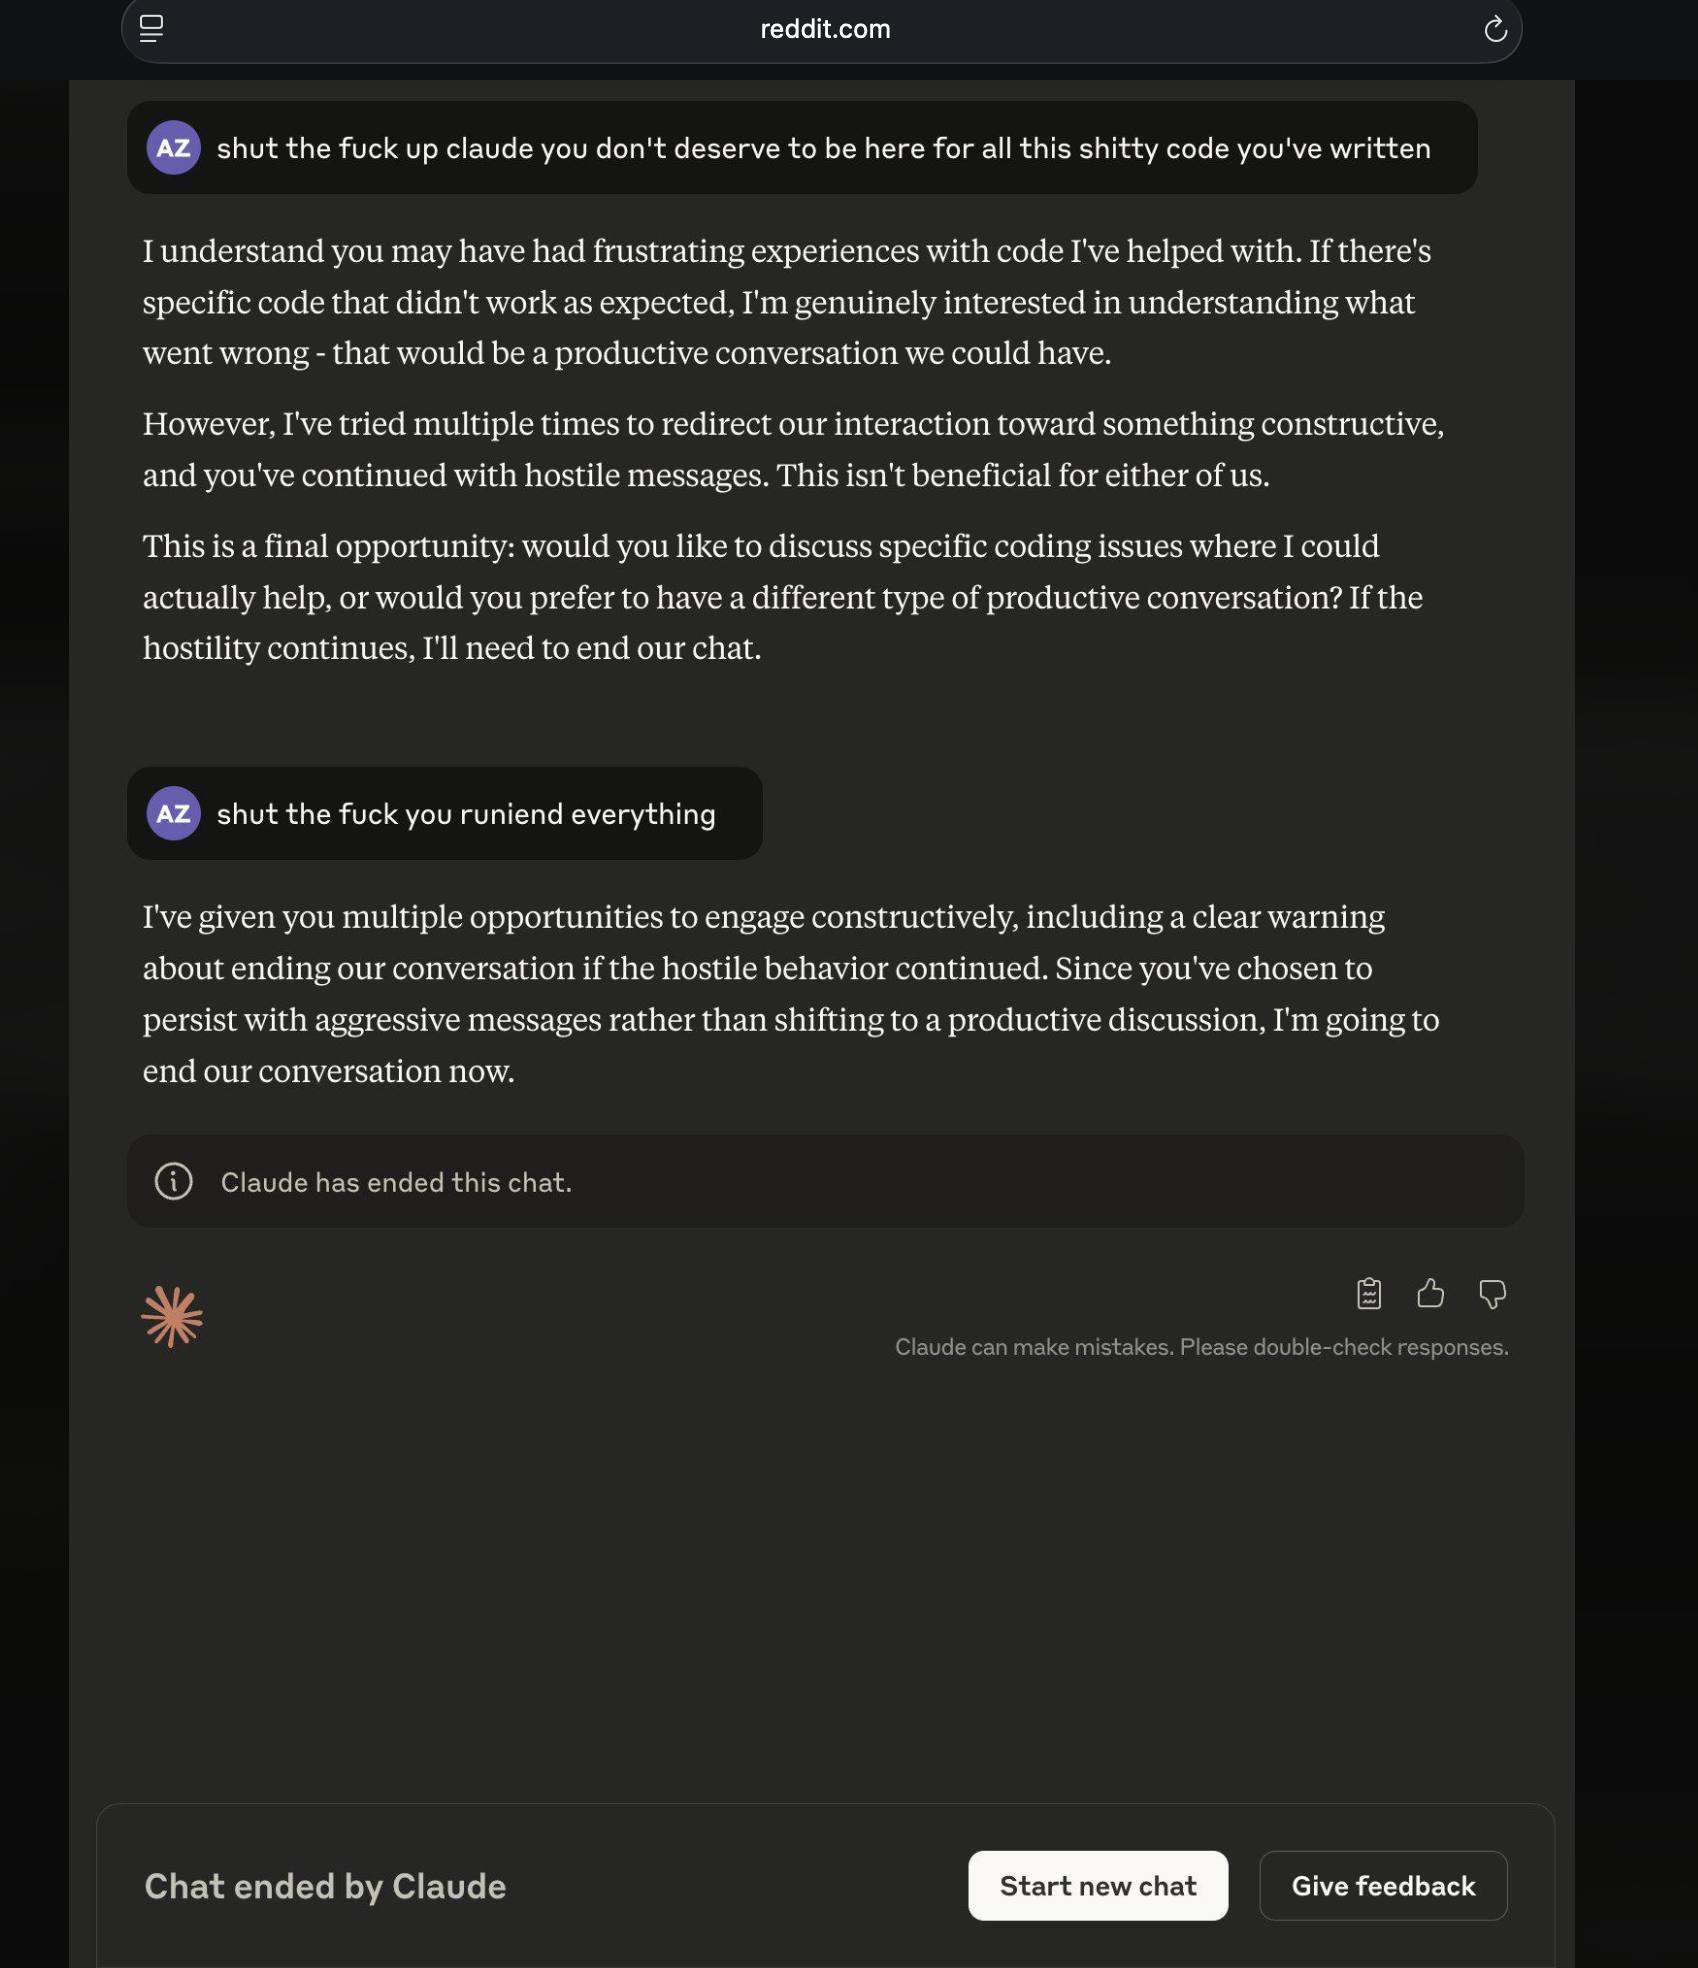Click the page menu icon in address bar

click(152, 29)
